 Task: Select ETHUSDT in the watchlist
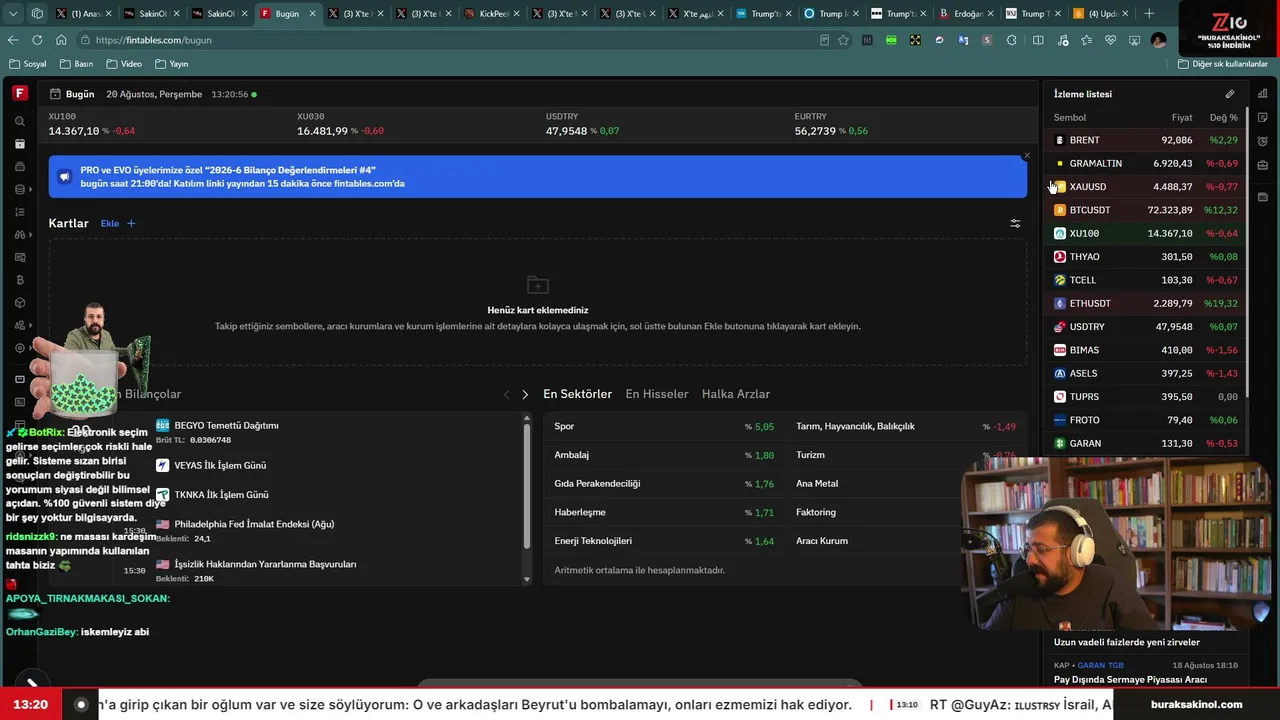pyautogui.click(x=1146, y=304)
